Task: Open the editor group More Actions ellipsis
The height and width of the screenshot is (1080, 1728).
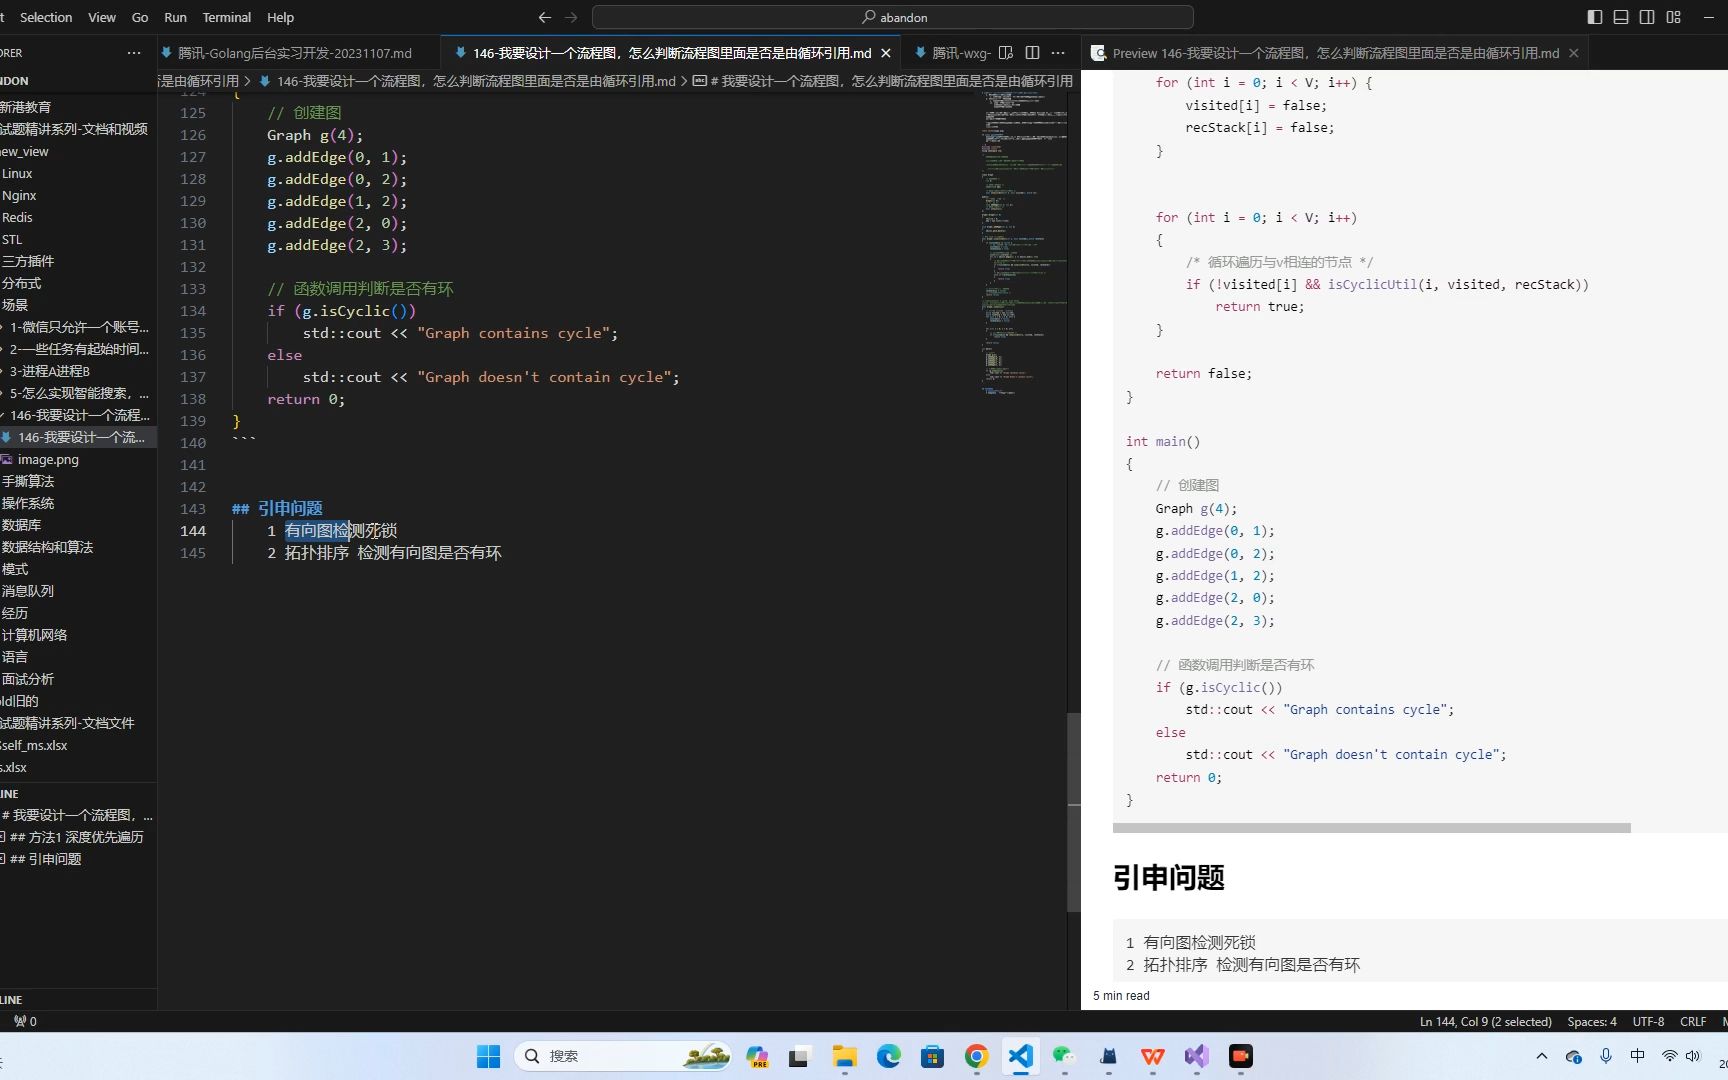Action: pyautogui.click(x=1058, y=53)
